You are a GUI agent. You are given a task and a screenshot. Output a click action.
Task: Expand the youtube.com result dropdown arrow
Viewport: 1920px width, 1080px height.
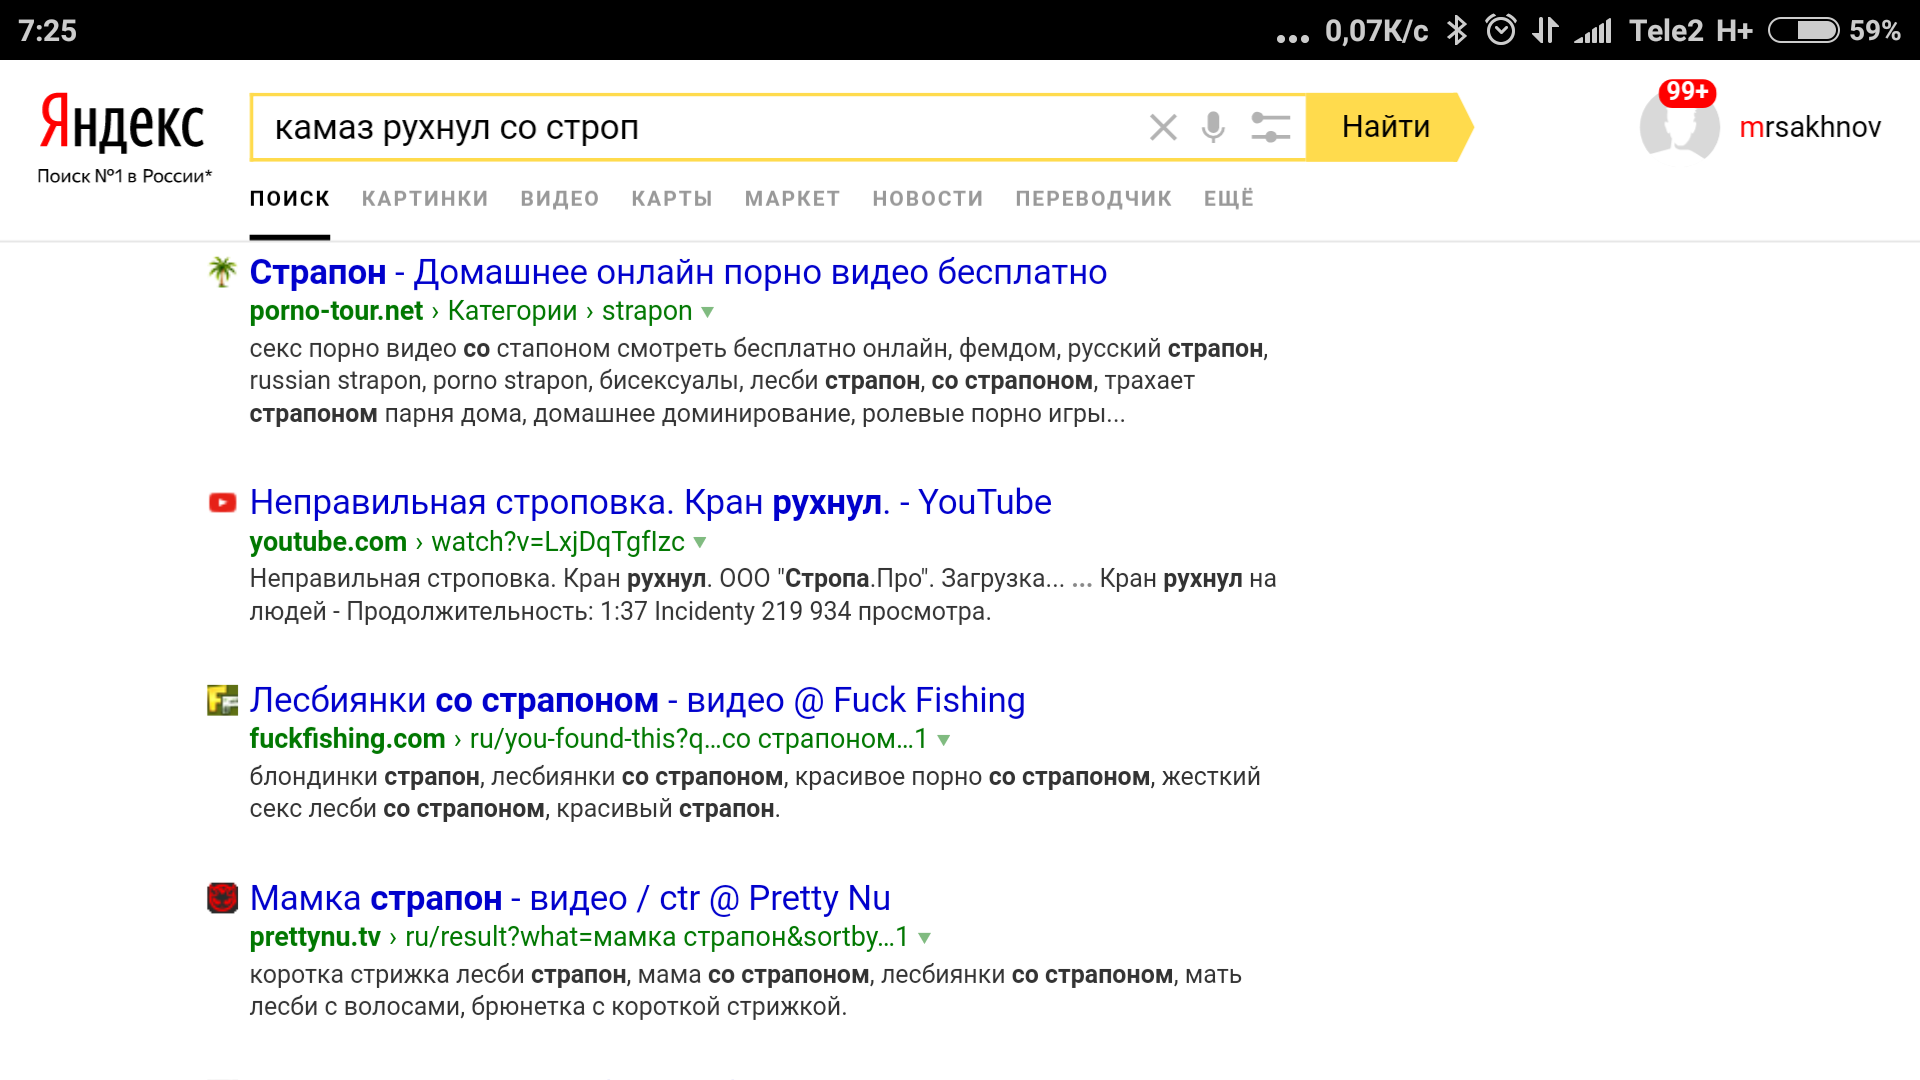(700, 542)
